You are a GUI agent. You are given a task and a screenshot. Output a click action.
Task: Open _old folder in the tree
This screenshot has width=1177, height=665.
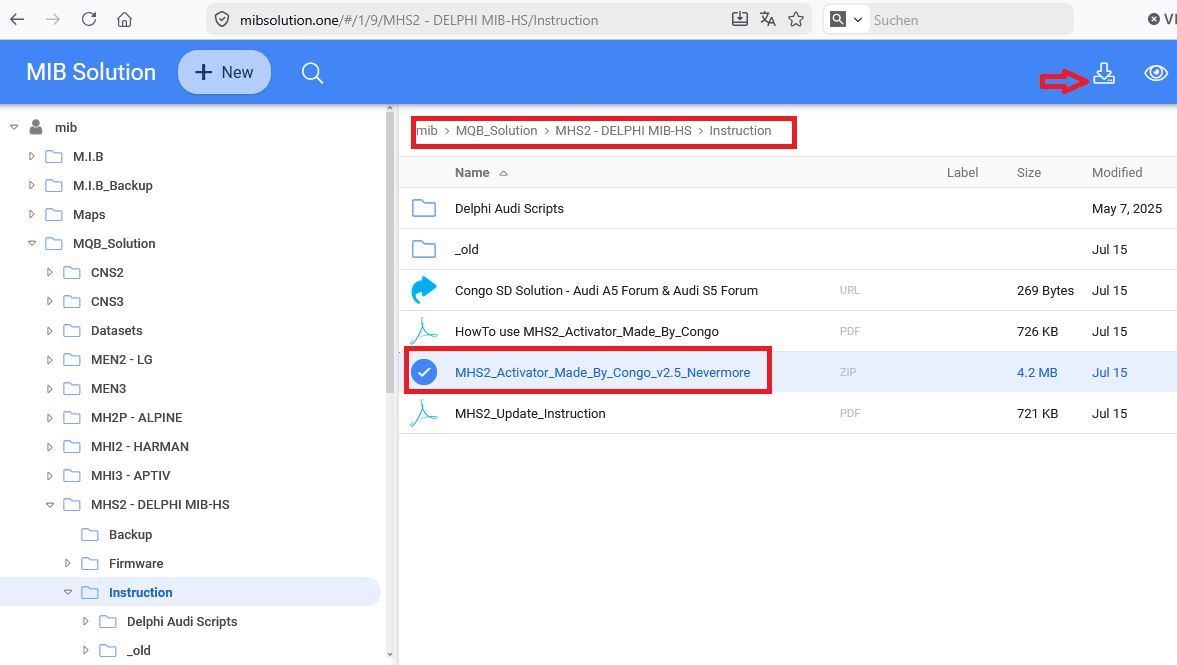pos(138,651)
